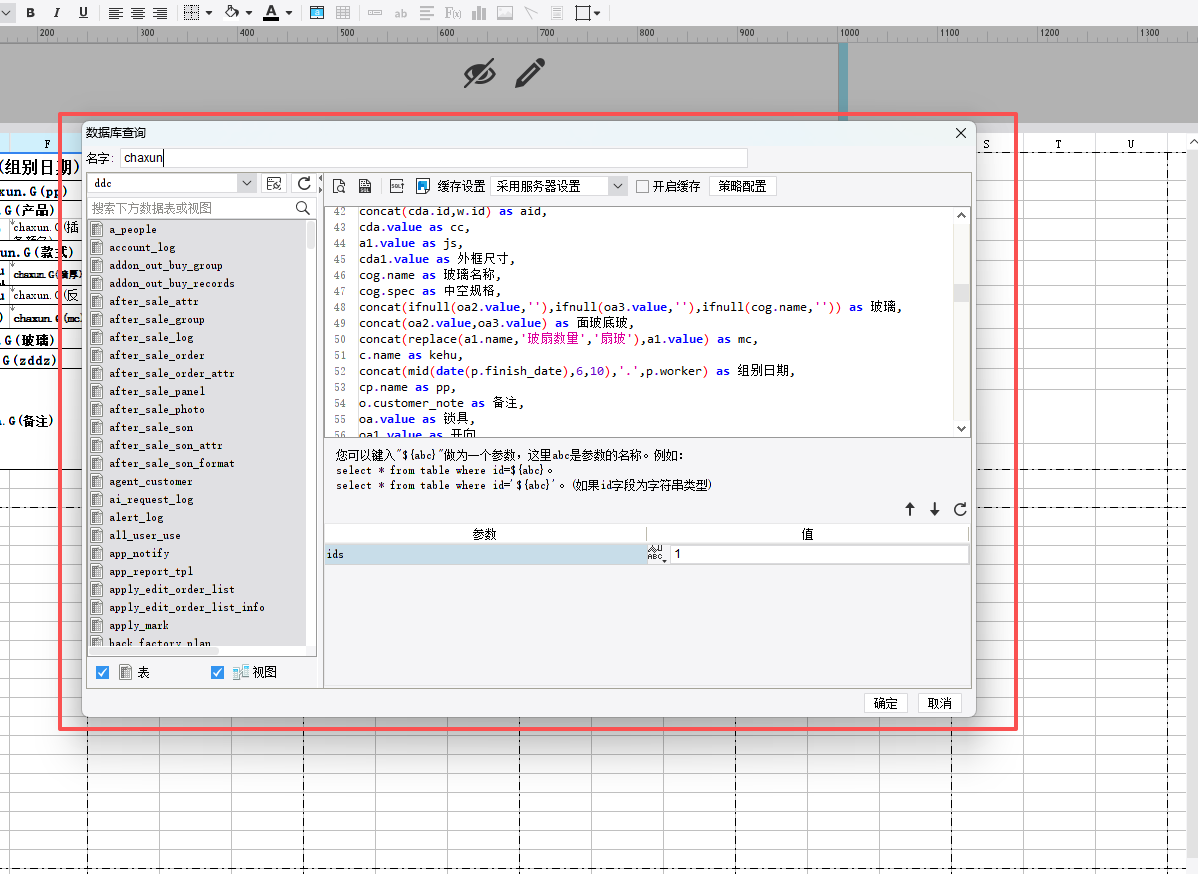Screen dimensions: 1198x874
Task: Open the ids parameter type dropdown
Action: tap(657, 554)
